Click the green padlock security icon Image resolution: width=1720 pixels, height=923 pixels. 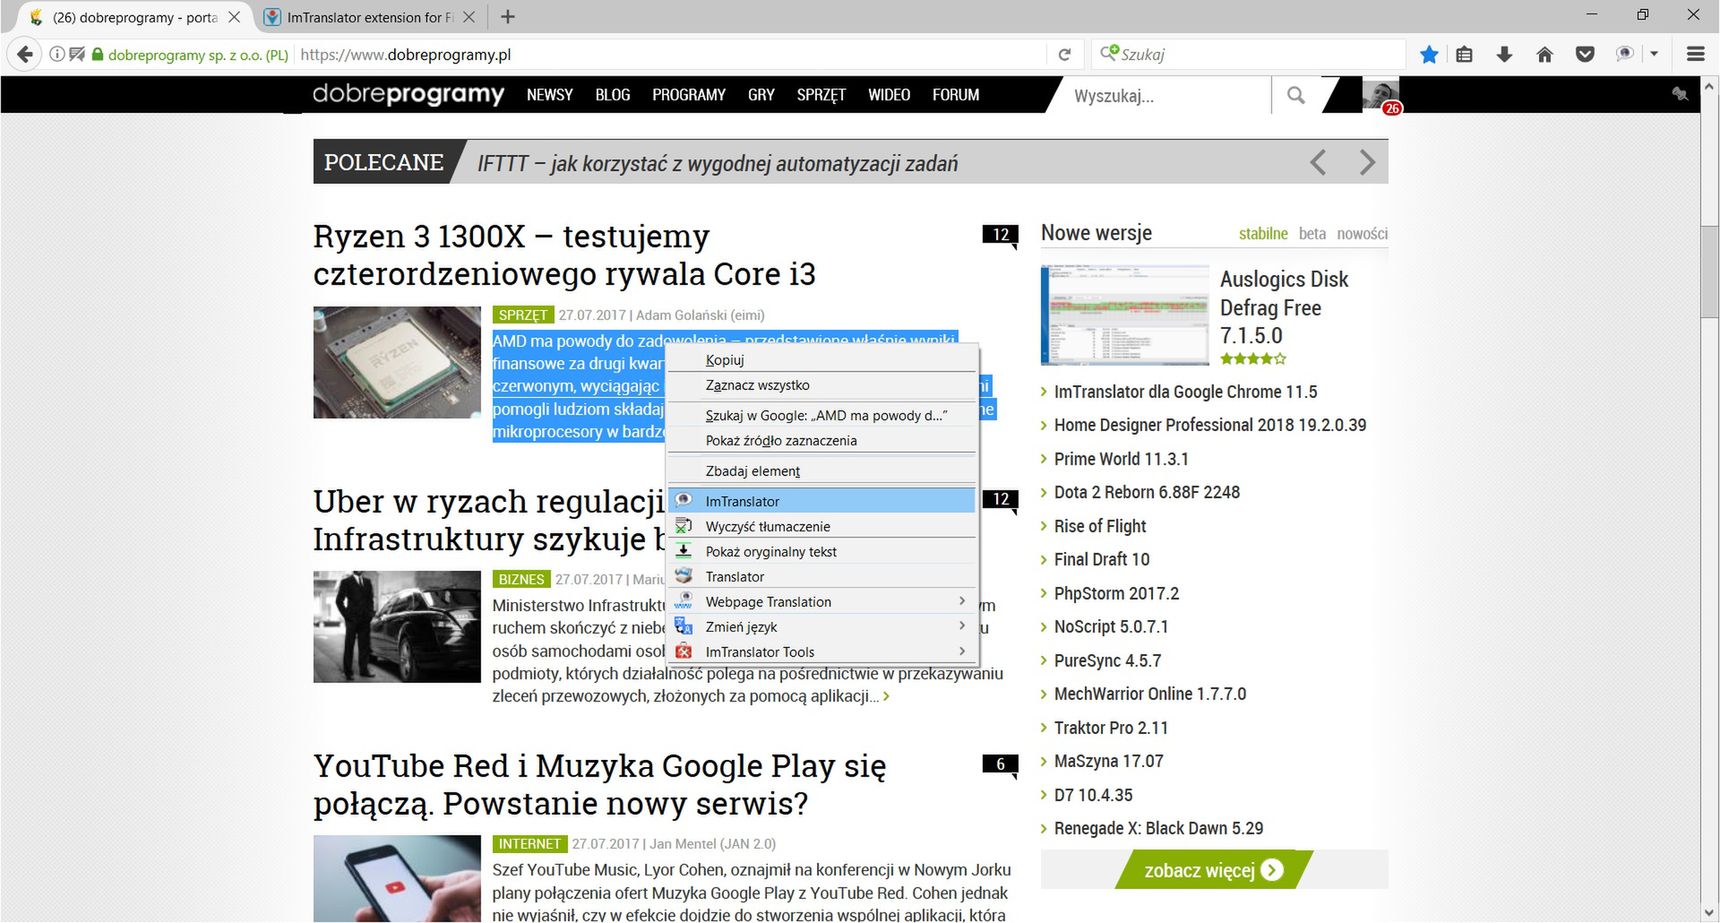coord(97,54)
